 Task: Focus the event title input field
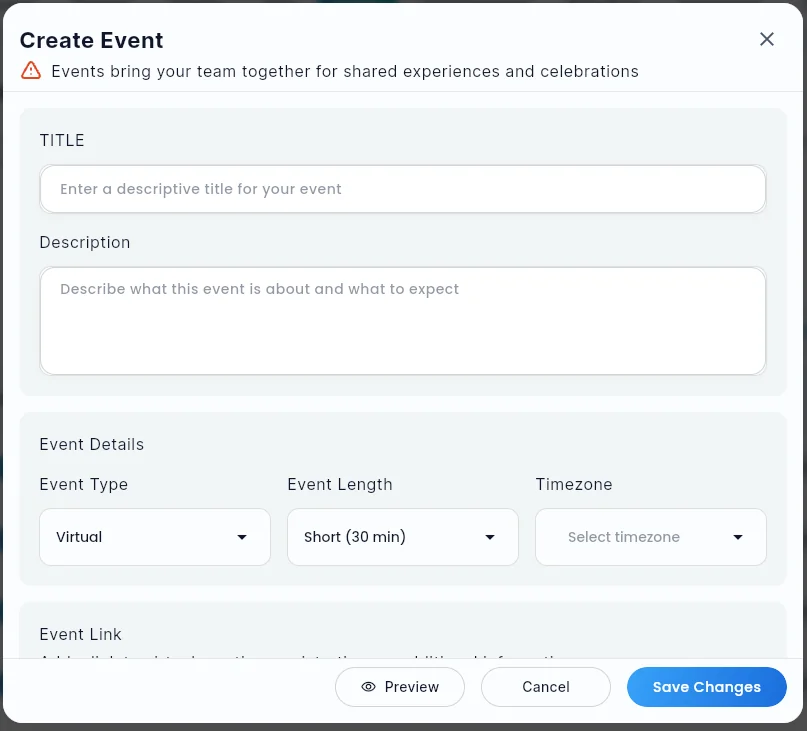tap(402, 189)
